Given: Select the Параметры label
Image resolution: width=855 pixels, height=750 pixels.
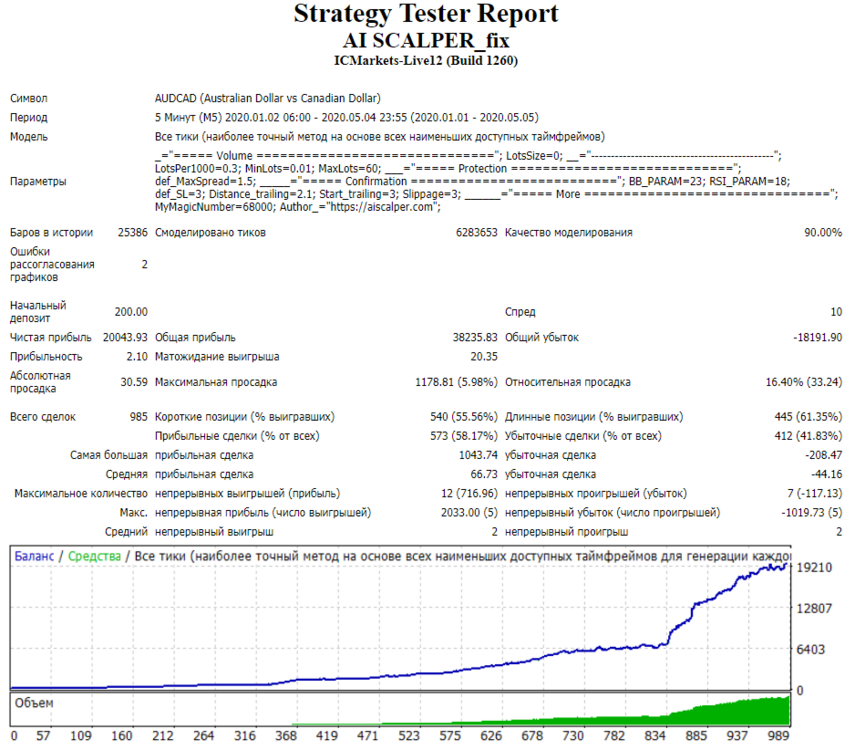Looking at the screenshot, I should pos(38,181).
